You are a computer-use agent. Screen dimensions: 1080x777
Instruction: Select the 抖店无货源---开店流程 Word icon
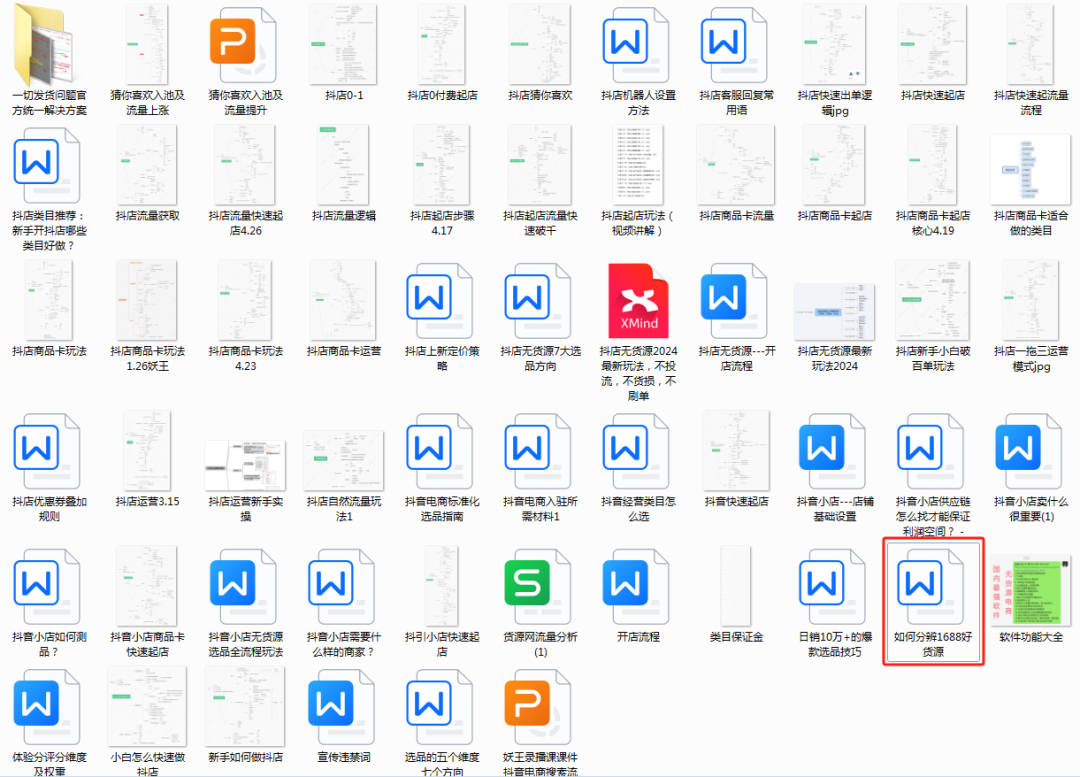pyautogui.click(x=734, y=301)
